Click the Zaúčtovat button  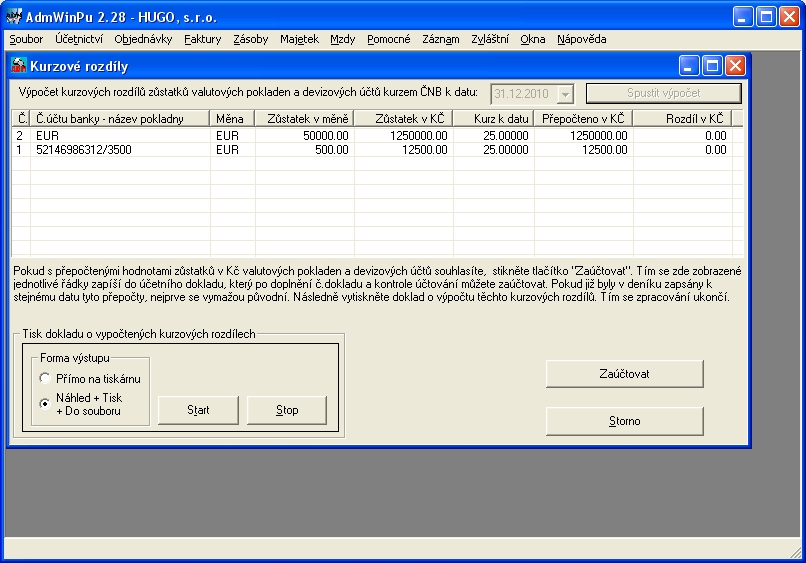point(624,374)
